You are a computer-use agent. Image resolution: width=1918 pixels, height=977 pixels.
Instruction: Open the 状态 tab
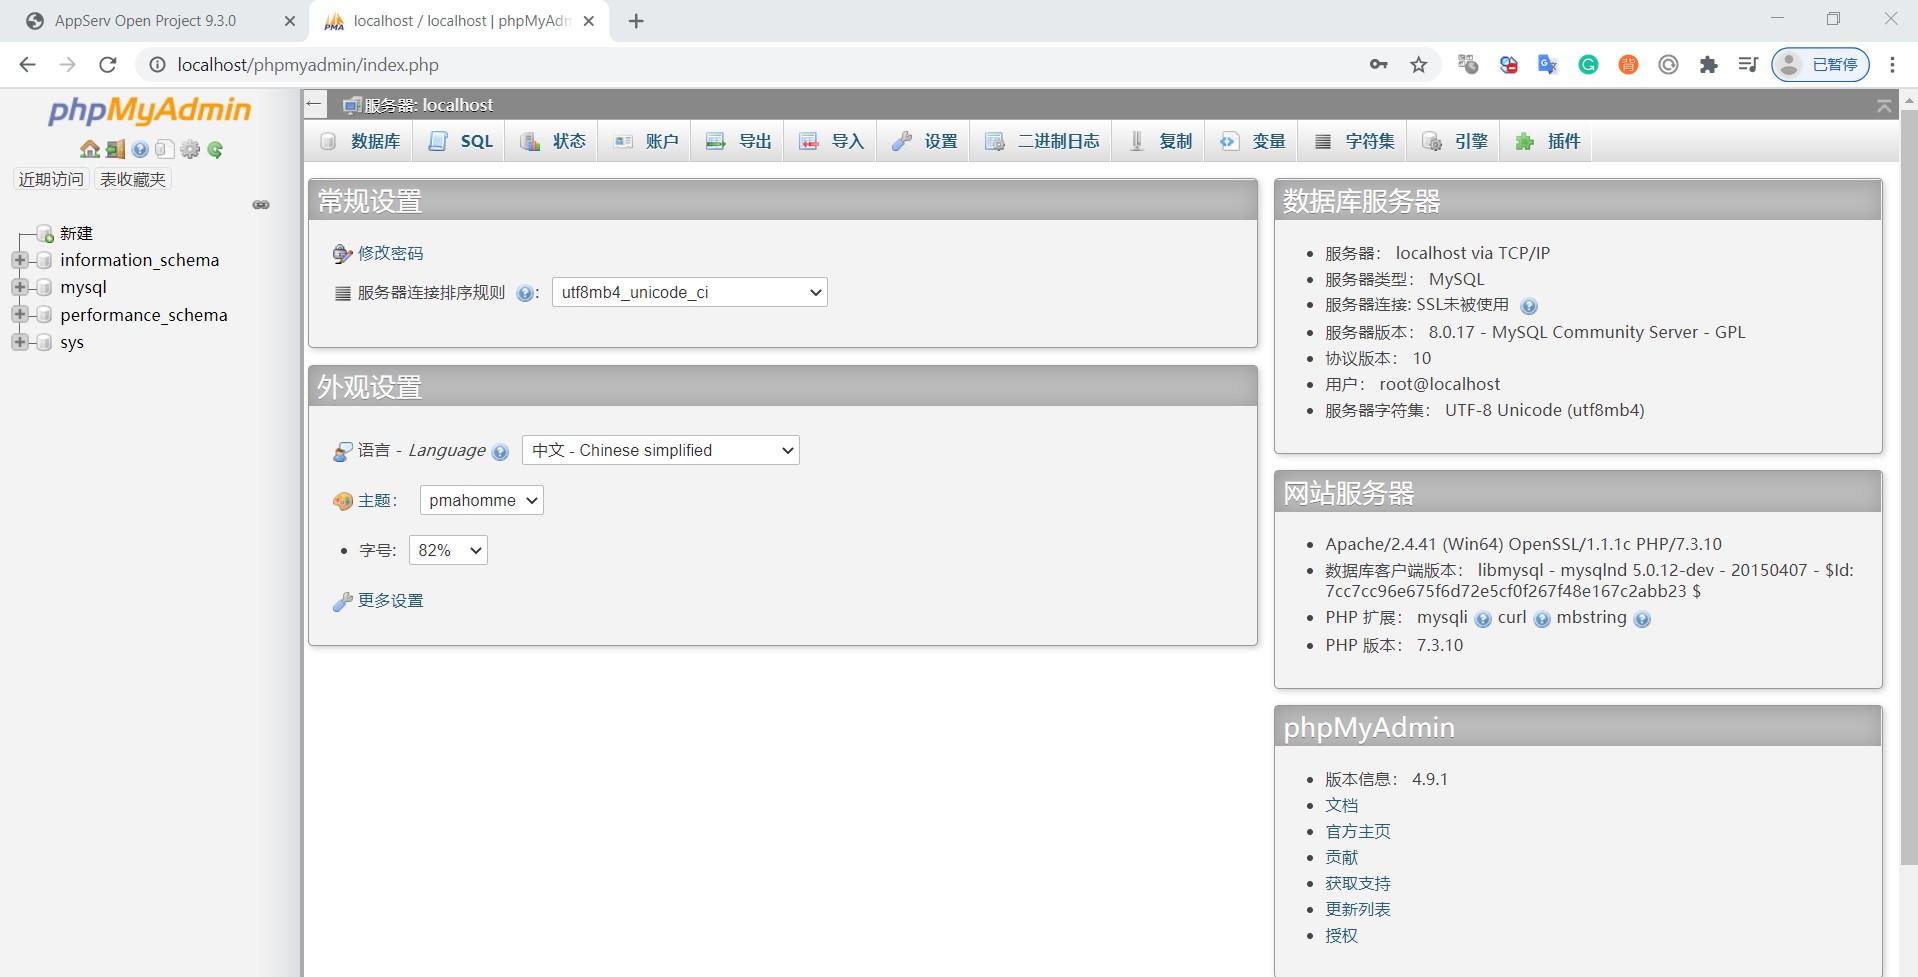(553, 141)
